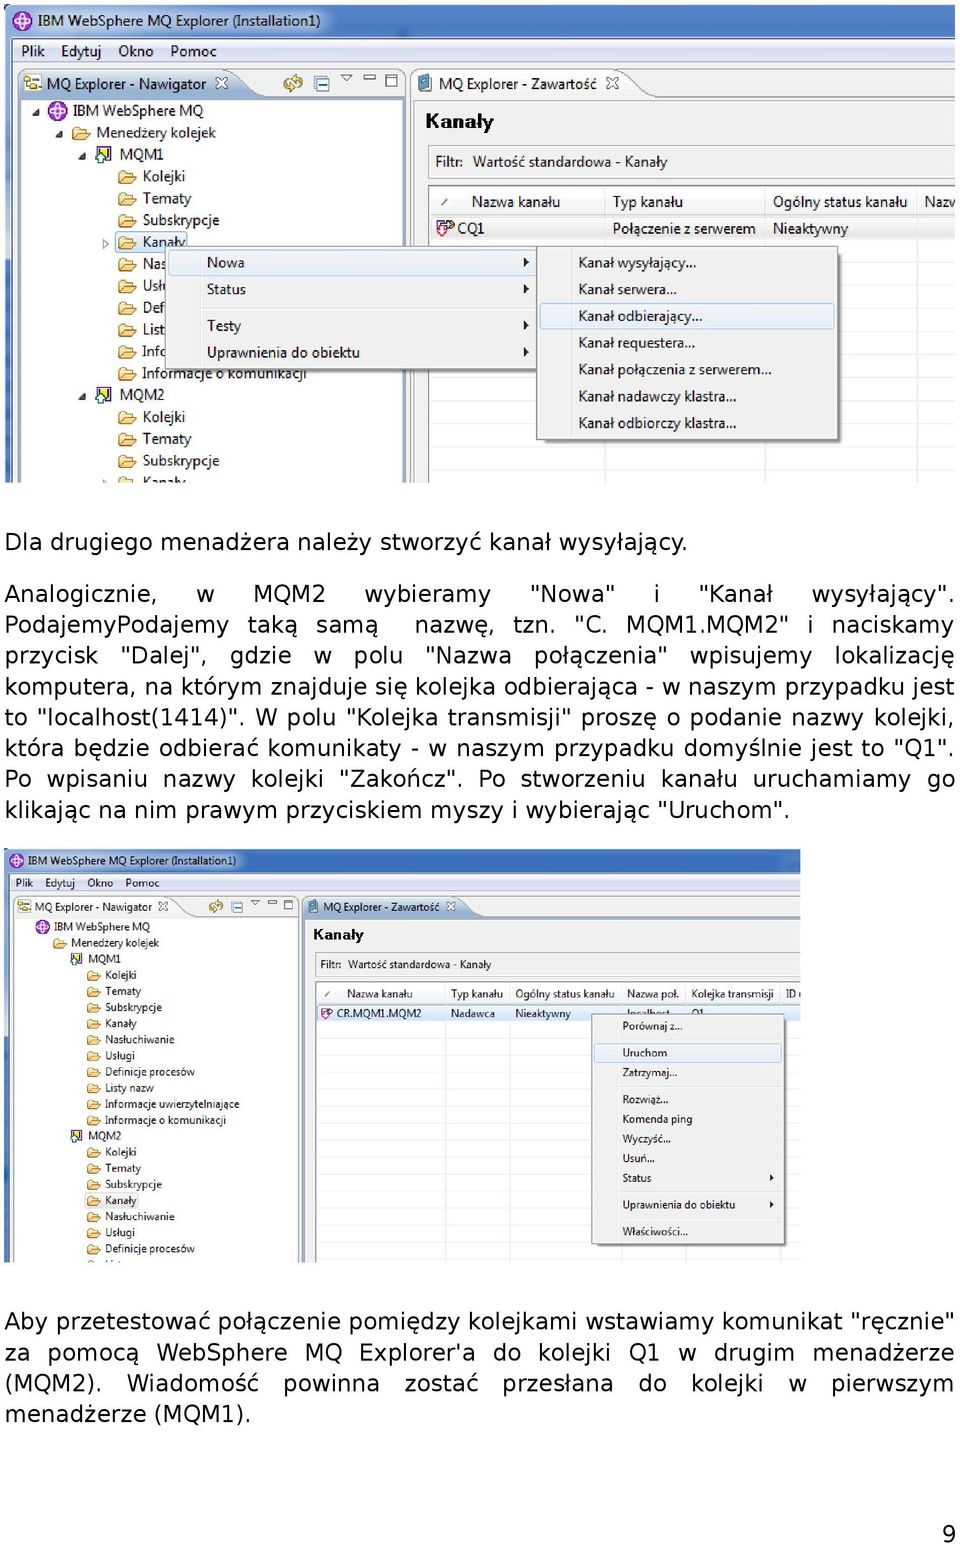960x1544 pixels.
Task: Open the Uprawnienia do obiektu submenu arrow in the second screenshot
Action: pos(771,1205)
